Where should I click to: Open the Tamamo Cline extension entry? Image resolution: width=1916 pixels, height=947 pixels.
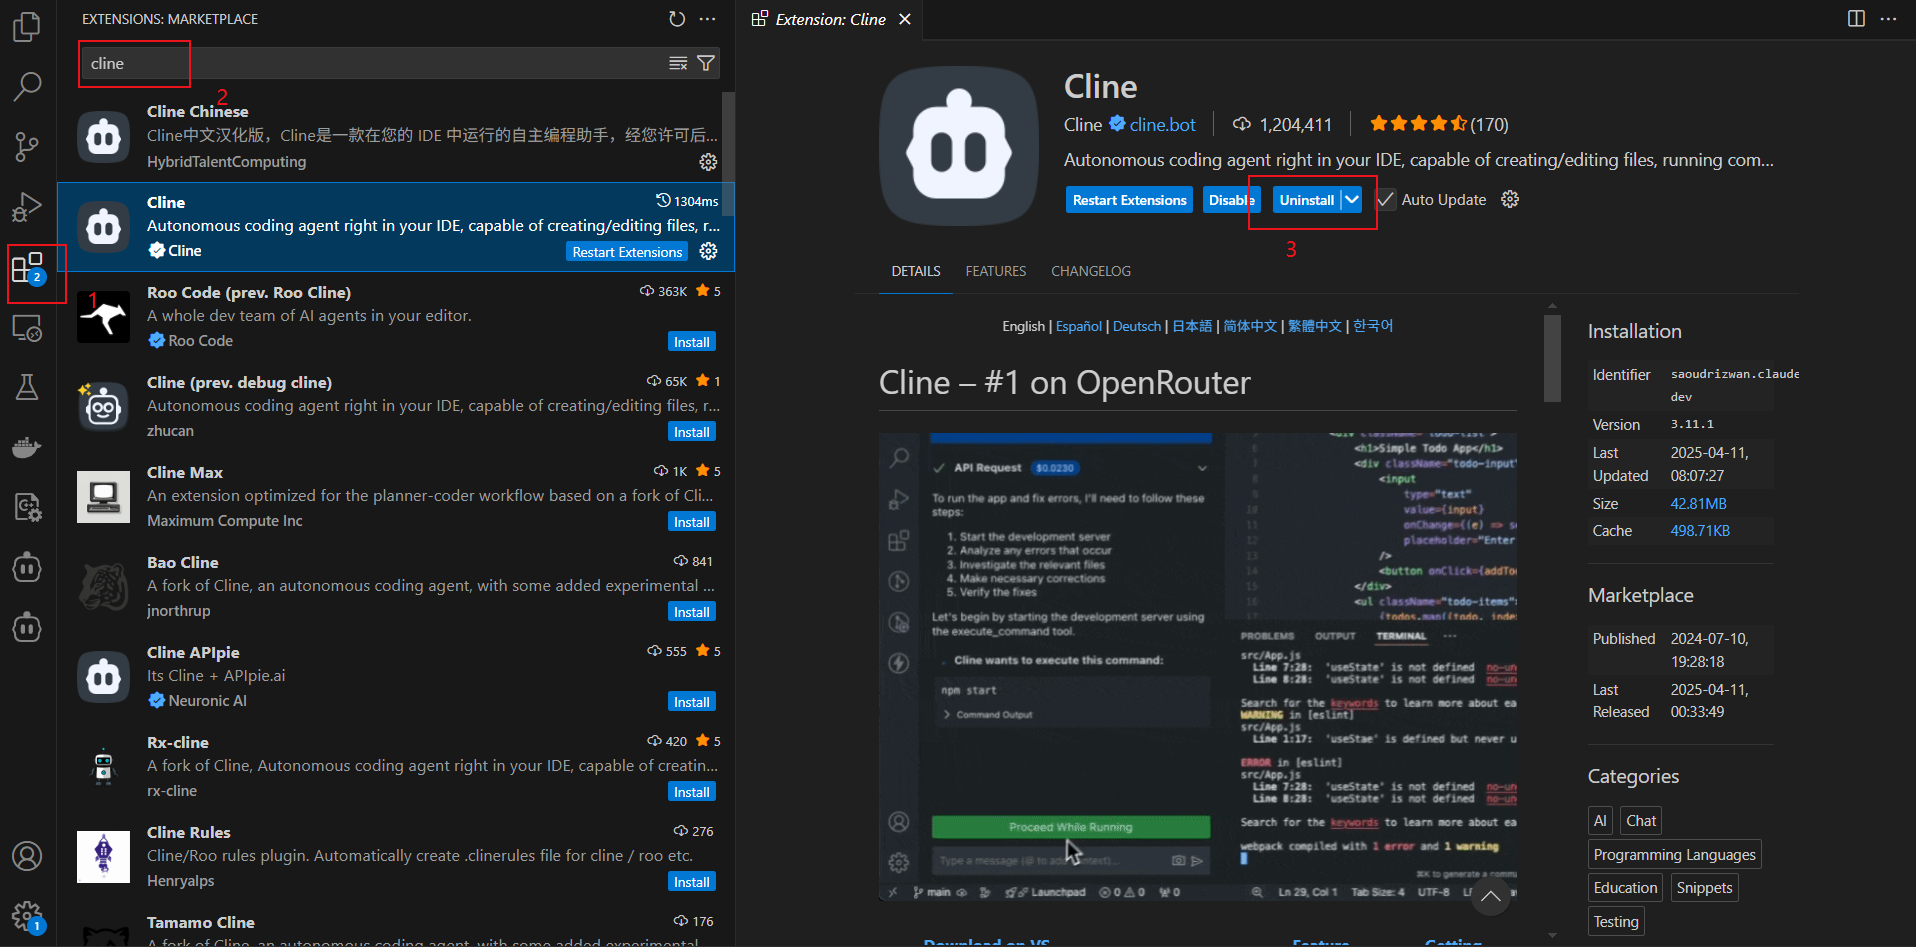coord(396,927)
